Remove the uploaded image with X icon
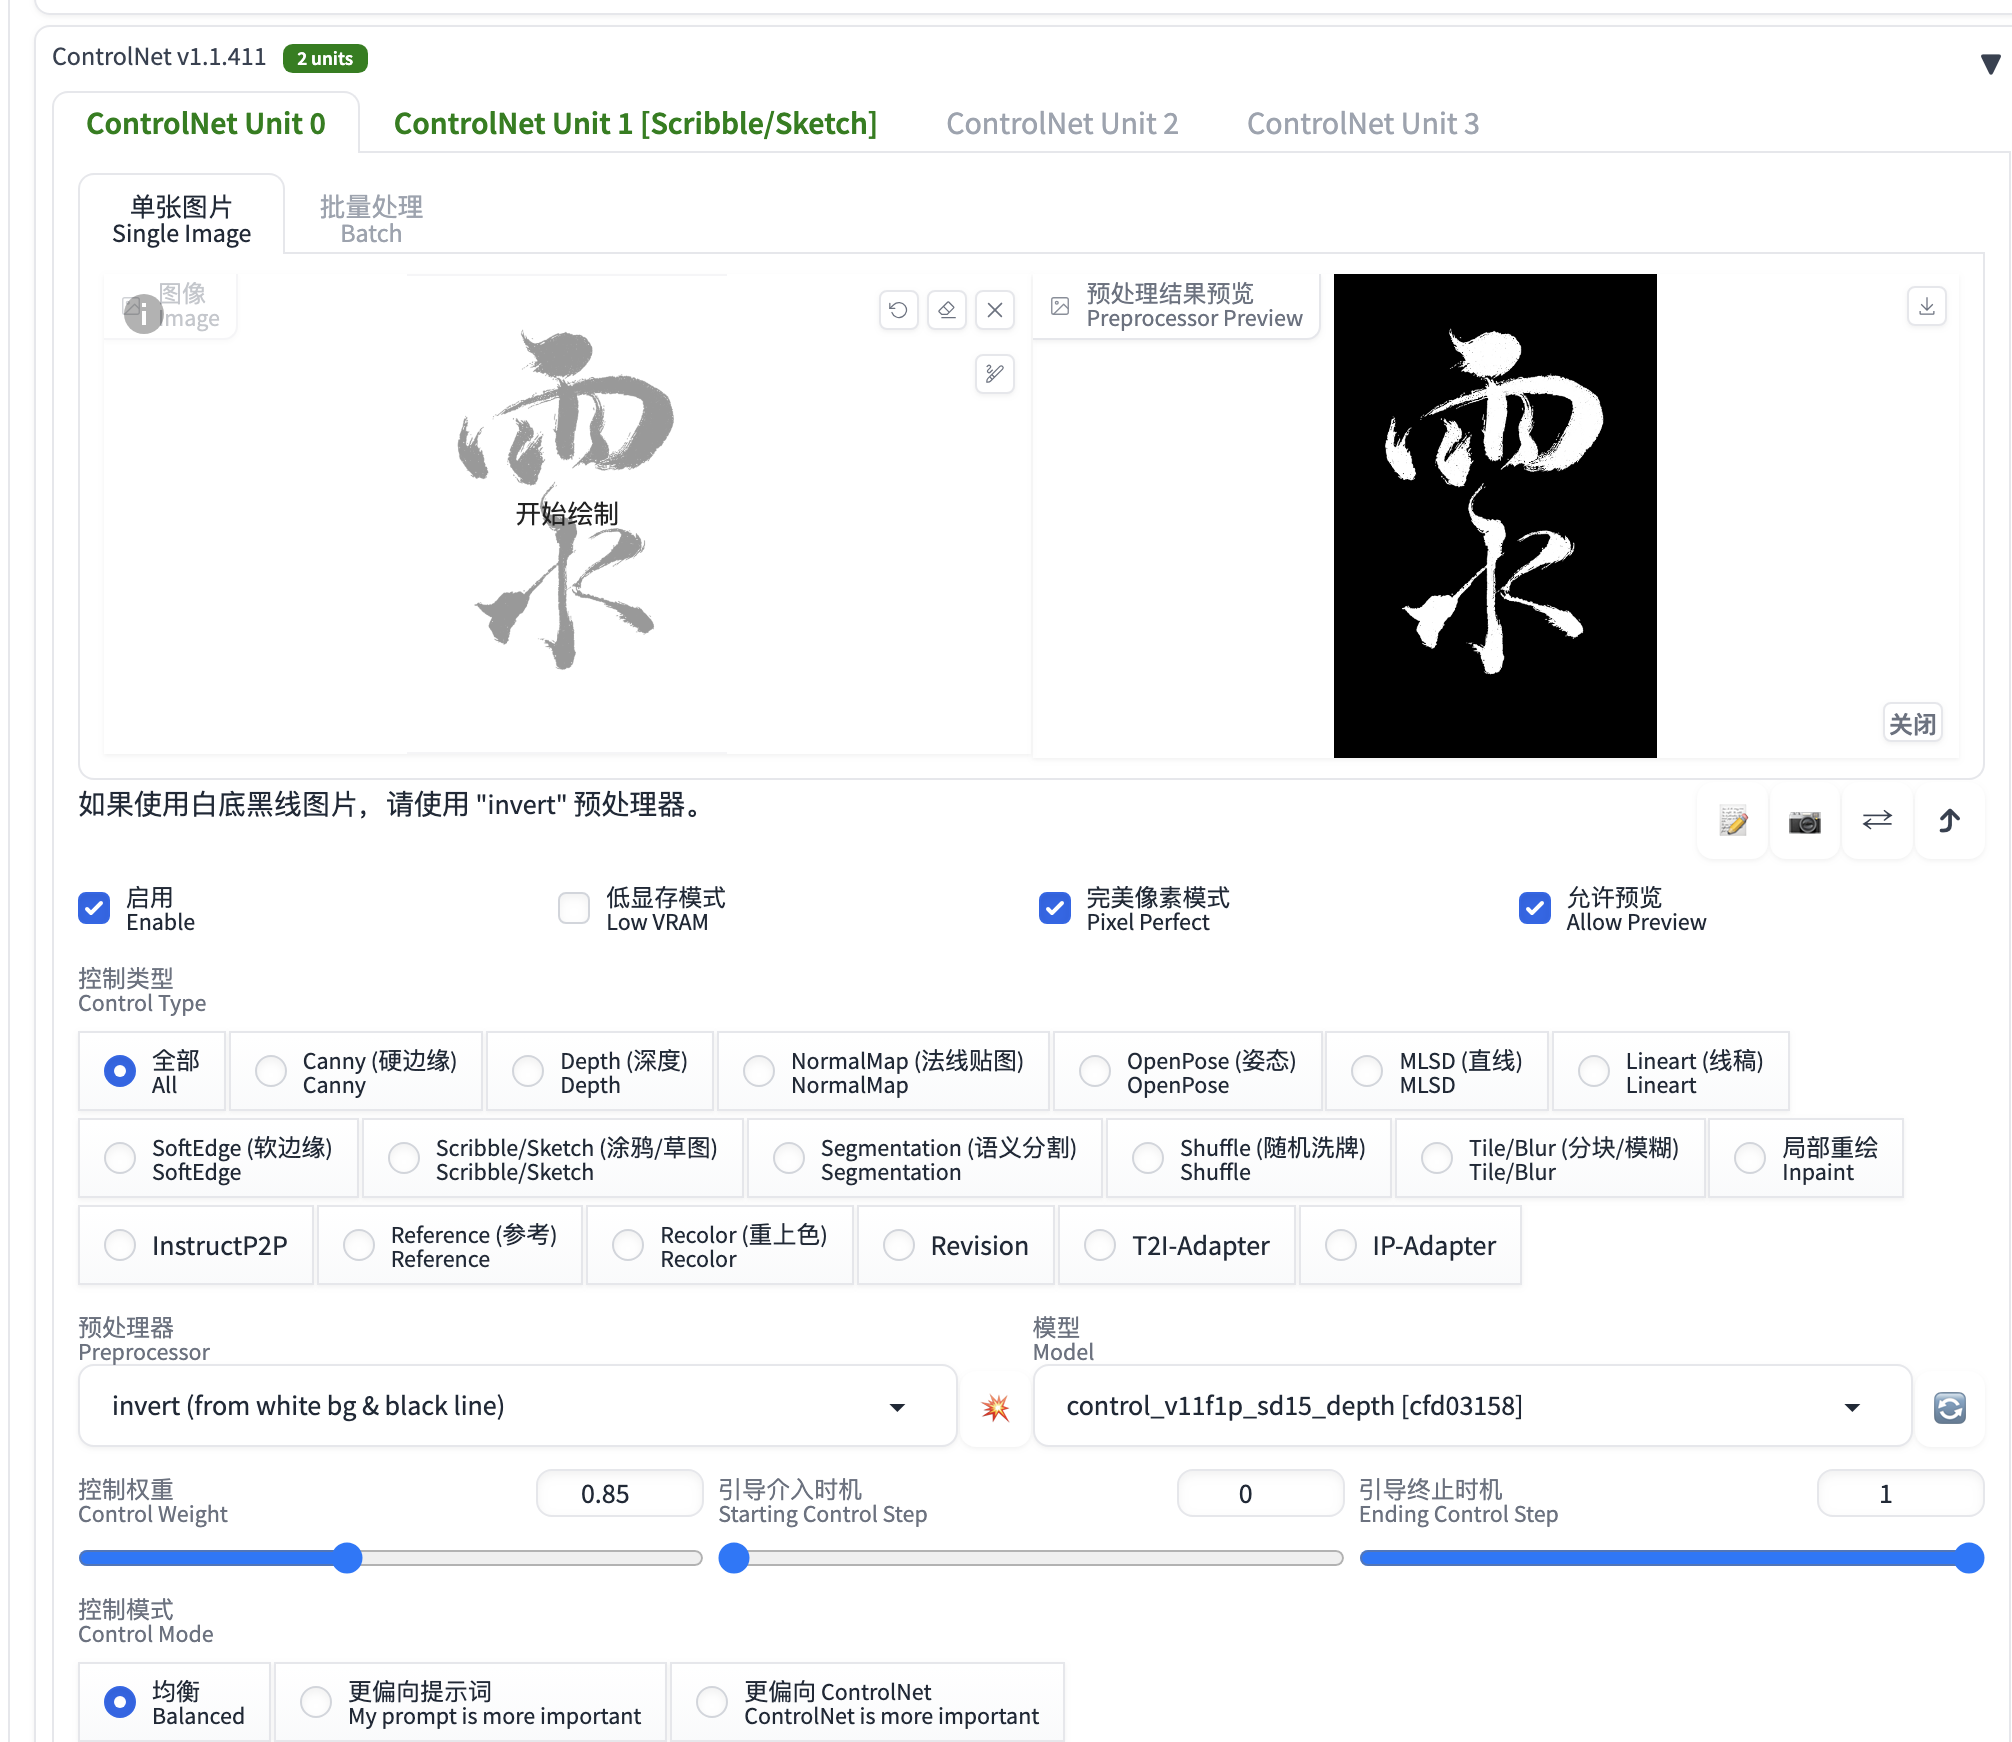 tap(994, 310)
